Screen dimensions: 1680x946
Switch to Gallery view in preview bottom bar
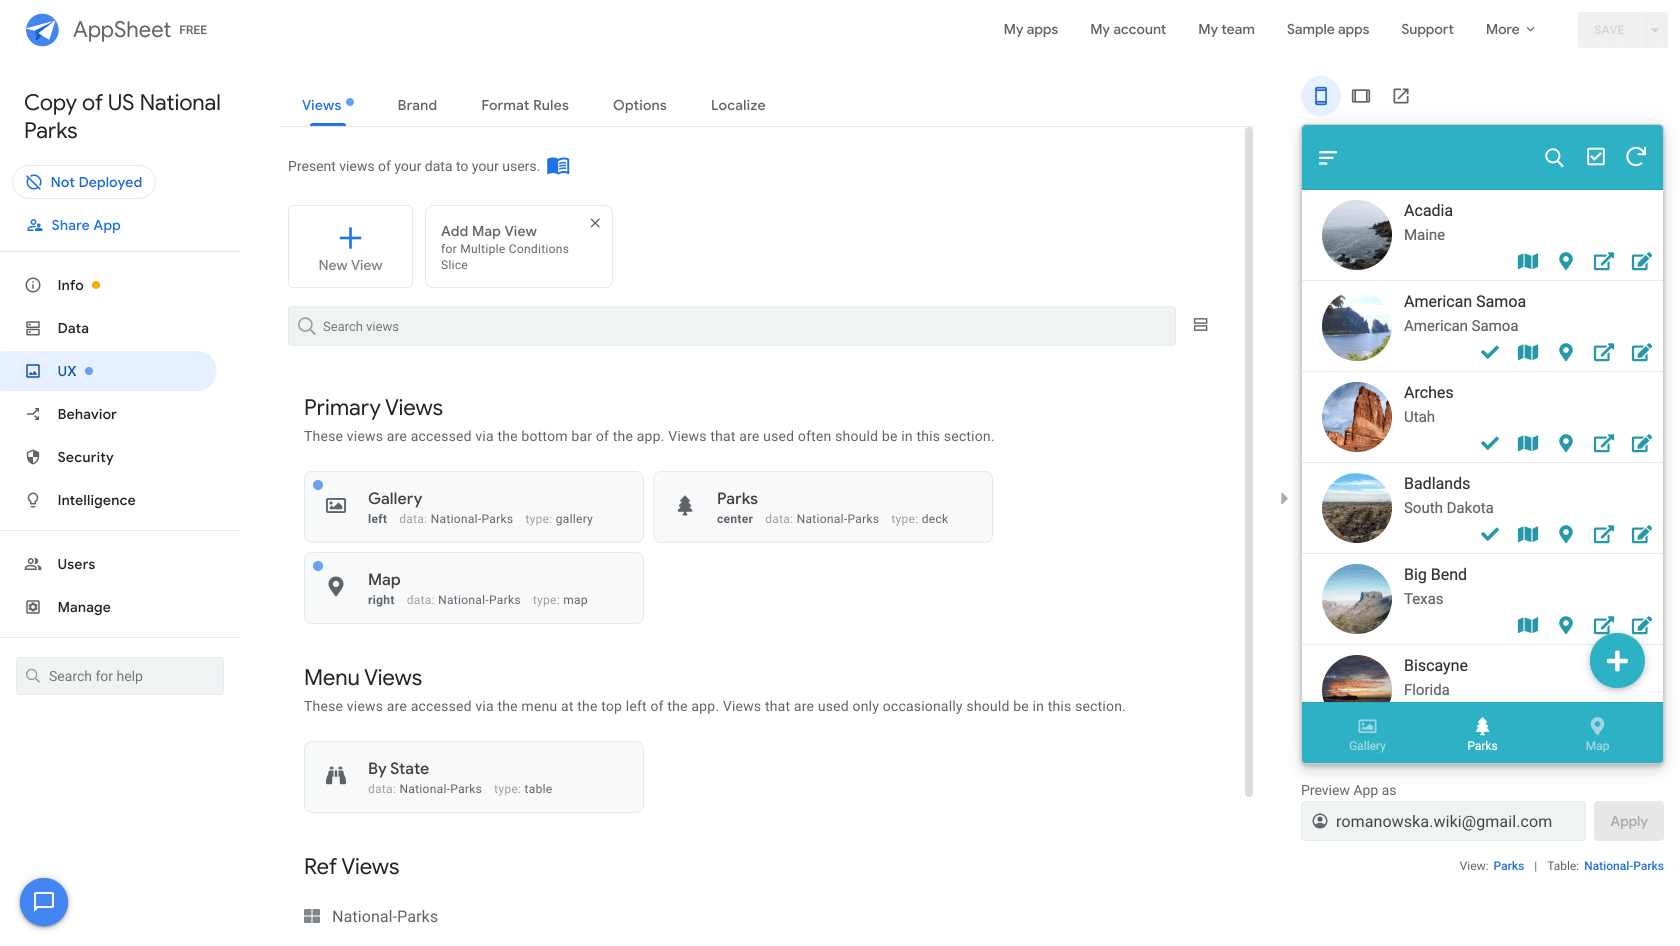pos(1367,734)
